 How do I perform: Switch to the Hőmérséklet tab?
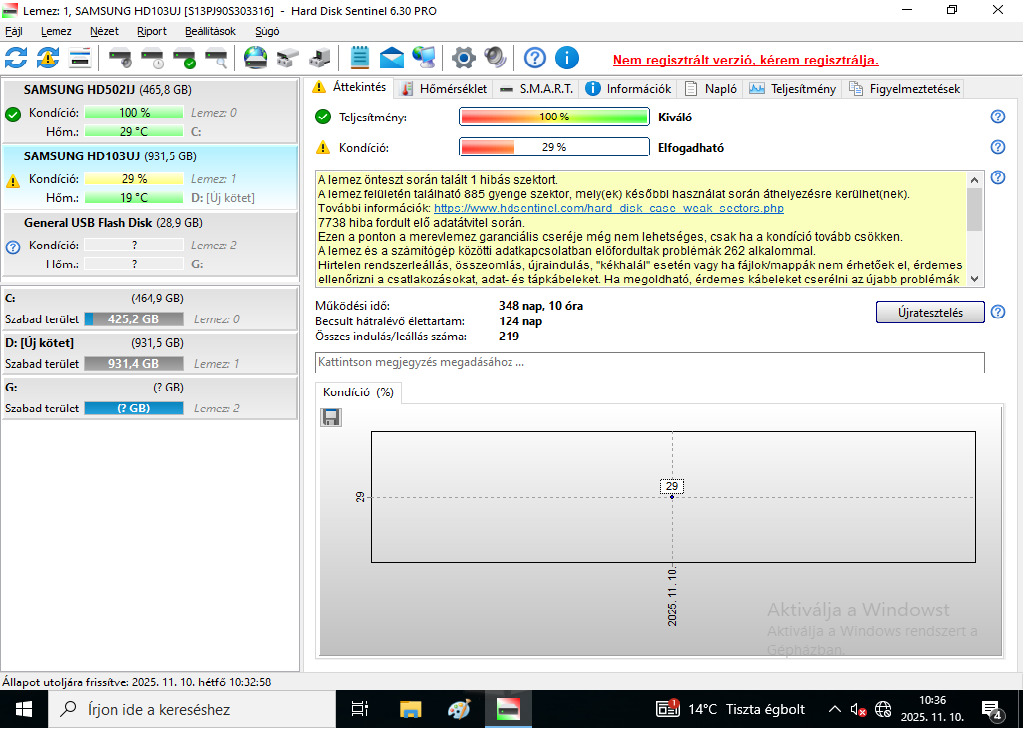pos(445,89)
